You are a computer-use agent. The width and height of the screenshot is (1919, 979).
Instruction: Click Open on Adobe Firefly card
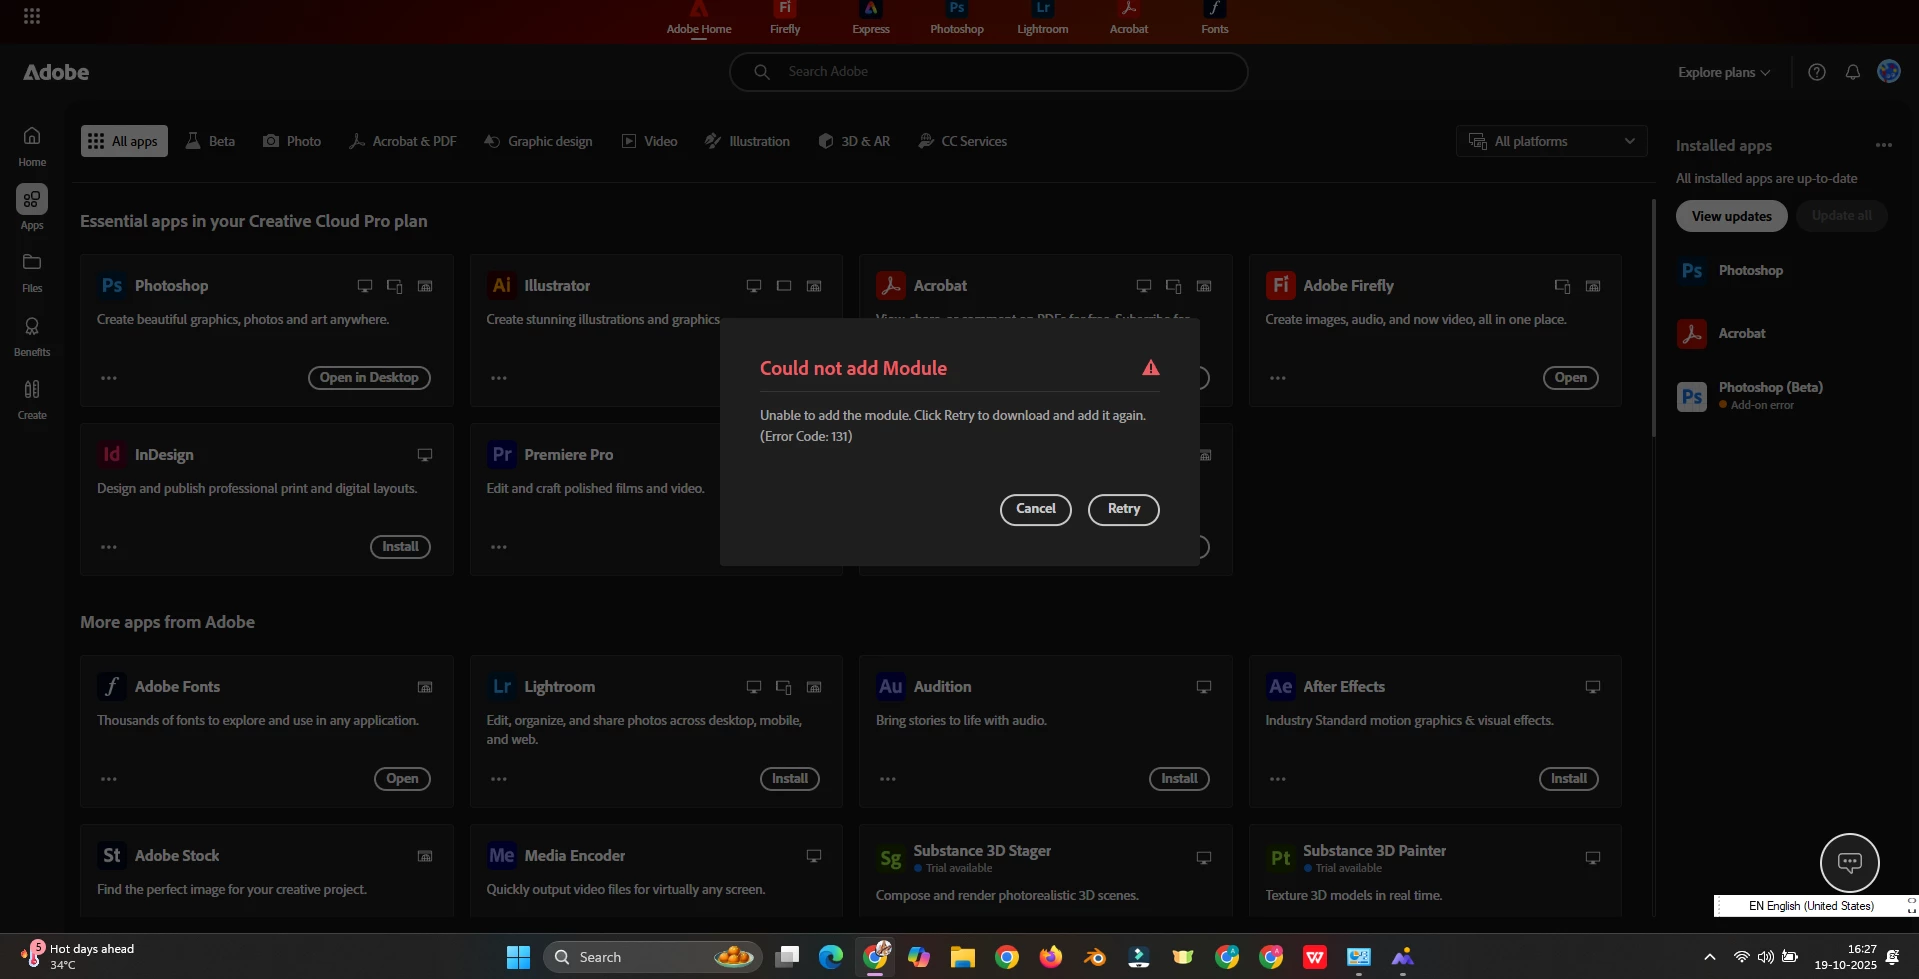point(1570,378)
